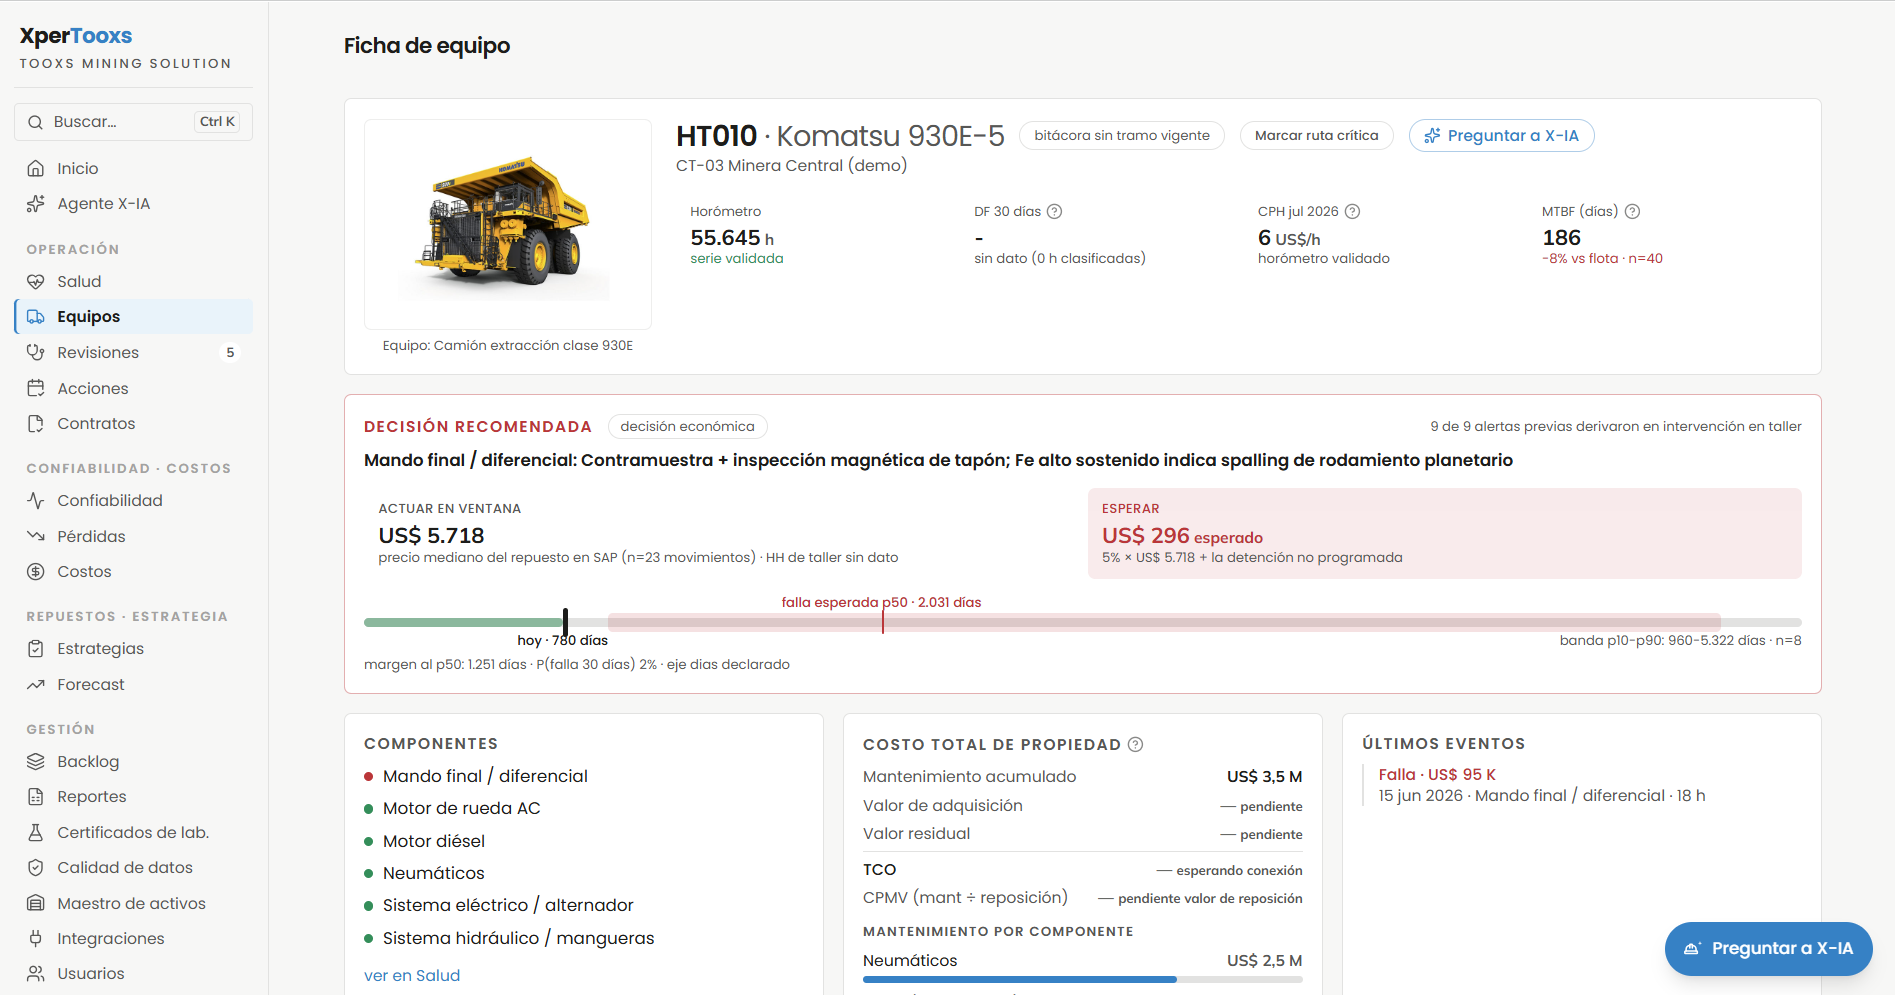Click the Salud heart icon
The width and height of the screenshot is (1895, 995).
click(36, 282)
